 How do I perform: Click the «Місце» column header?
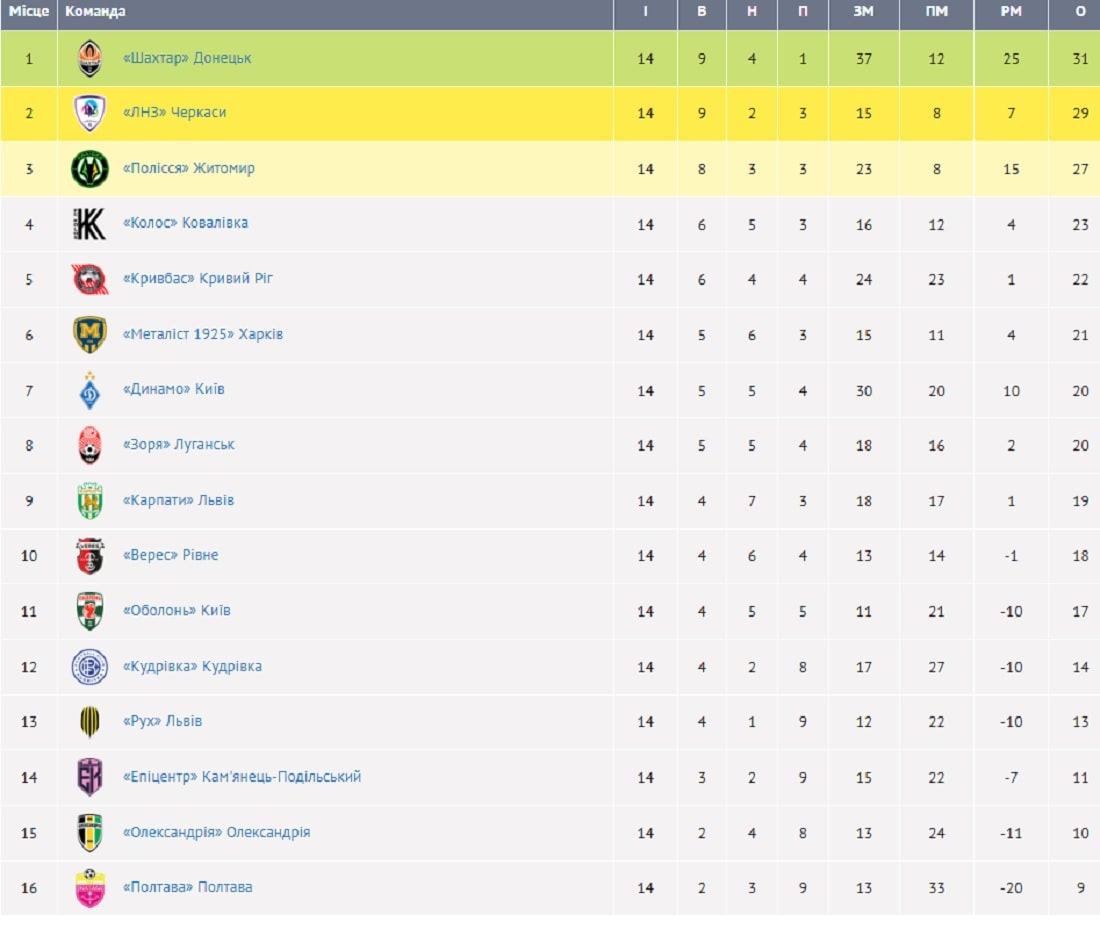(x=29, y=12)
